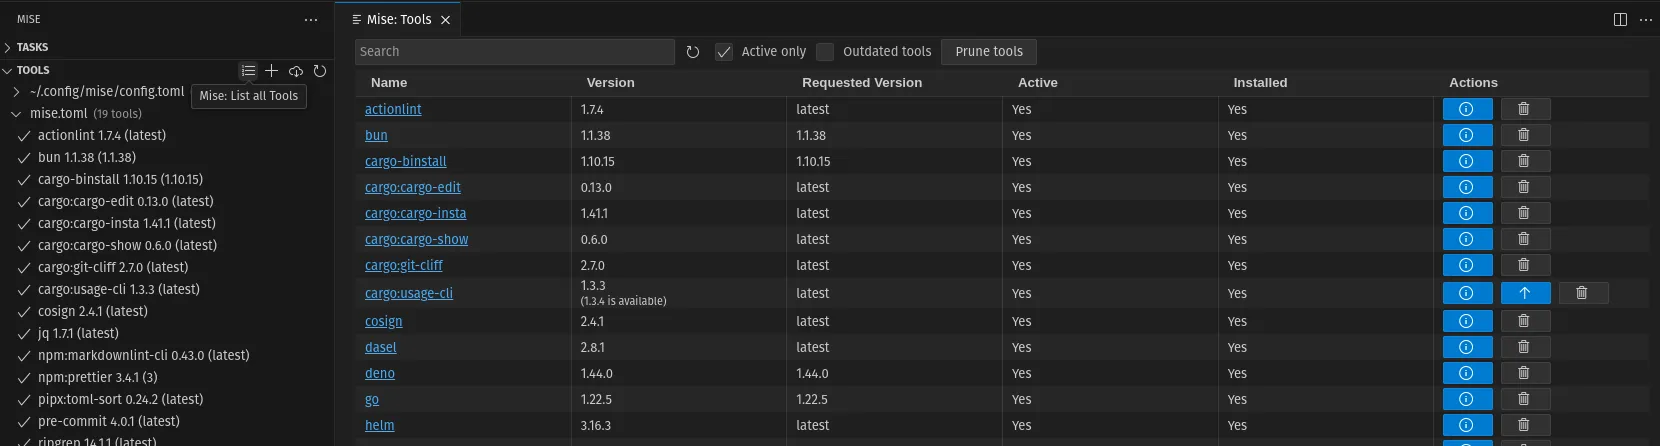Collapse the mise.toml tree node

pyautogui.click(x=16, y=114)
